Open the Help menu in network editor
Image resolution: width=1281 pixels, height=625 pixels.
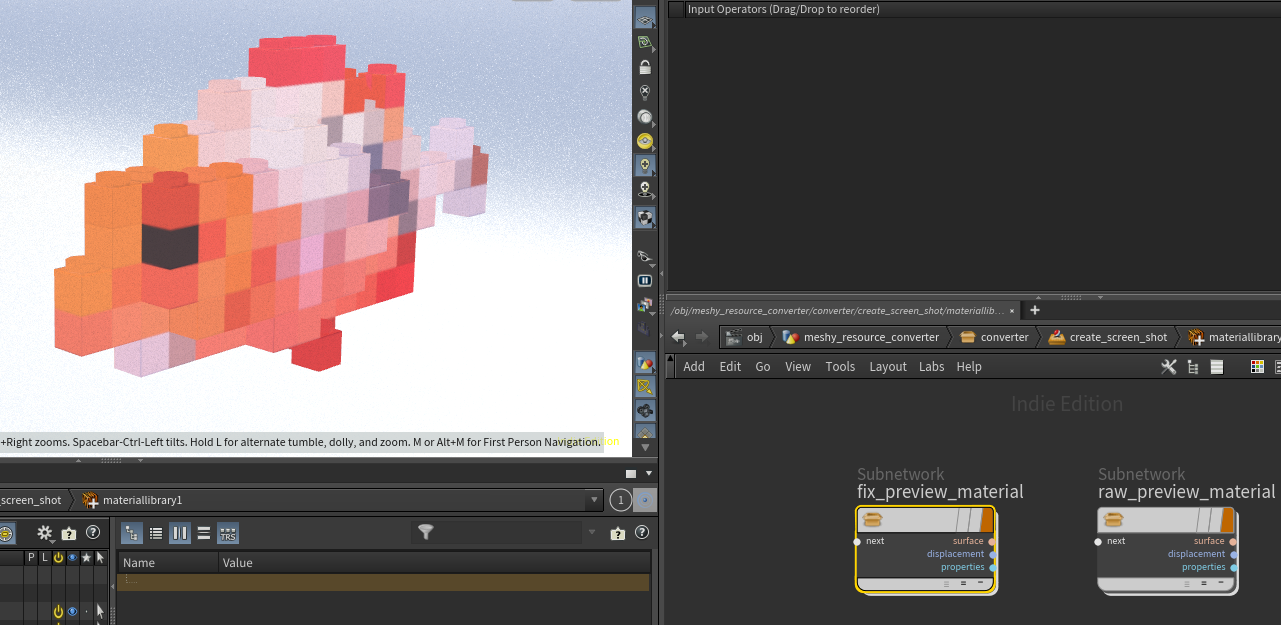point(969,367)
